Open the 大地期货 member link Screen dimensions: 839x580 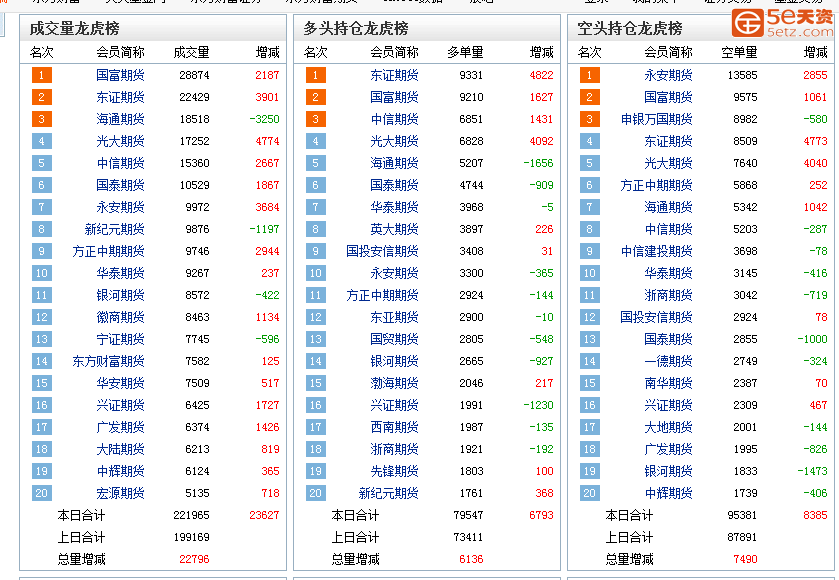point(668,427)
